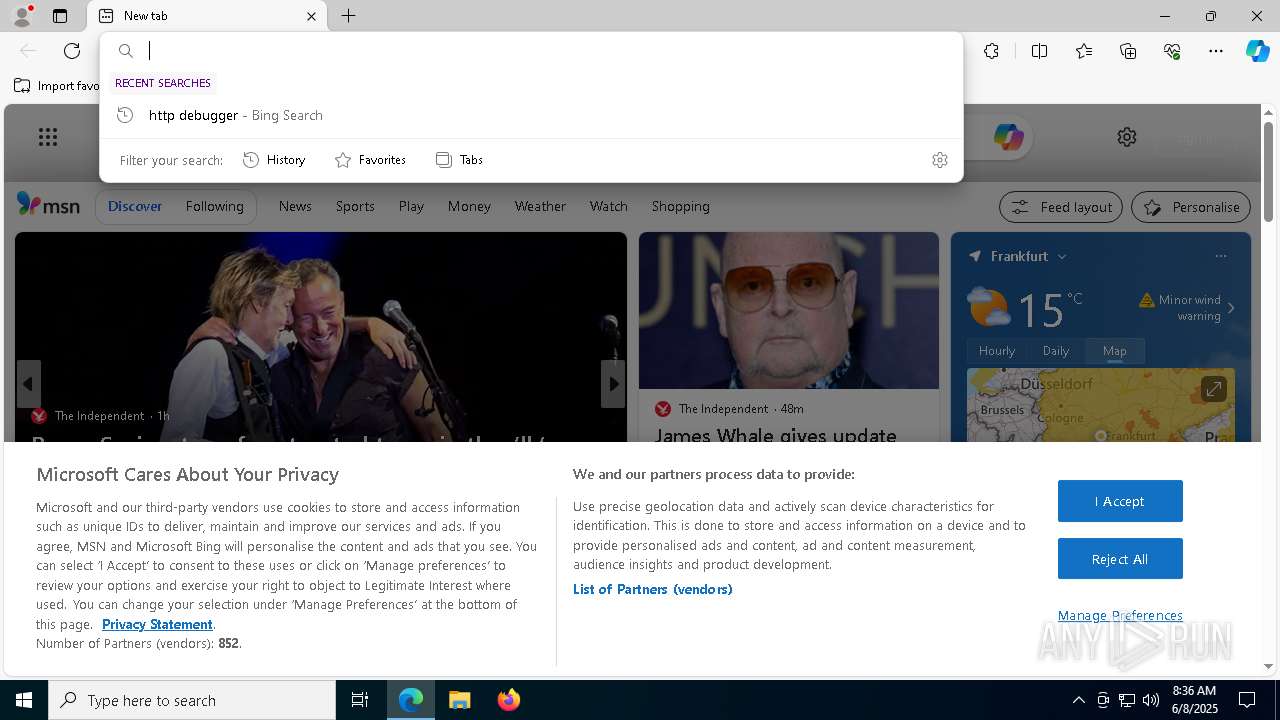Go to the msn logo home
This screenshot has height=720, width=1280.
48,206
